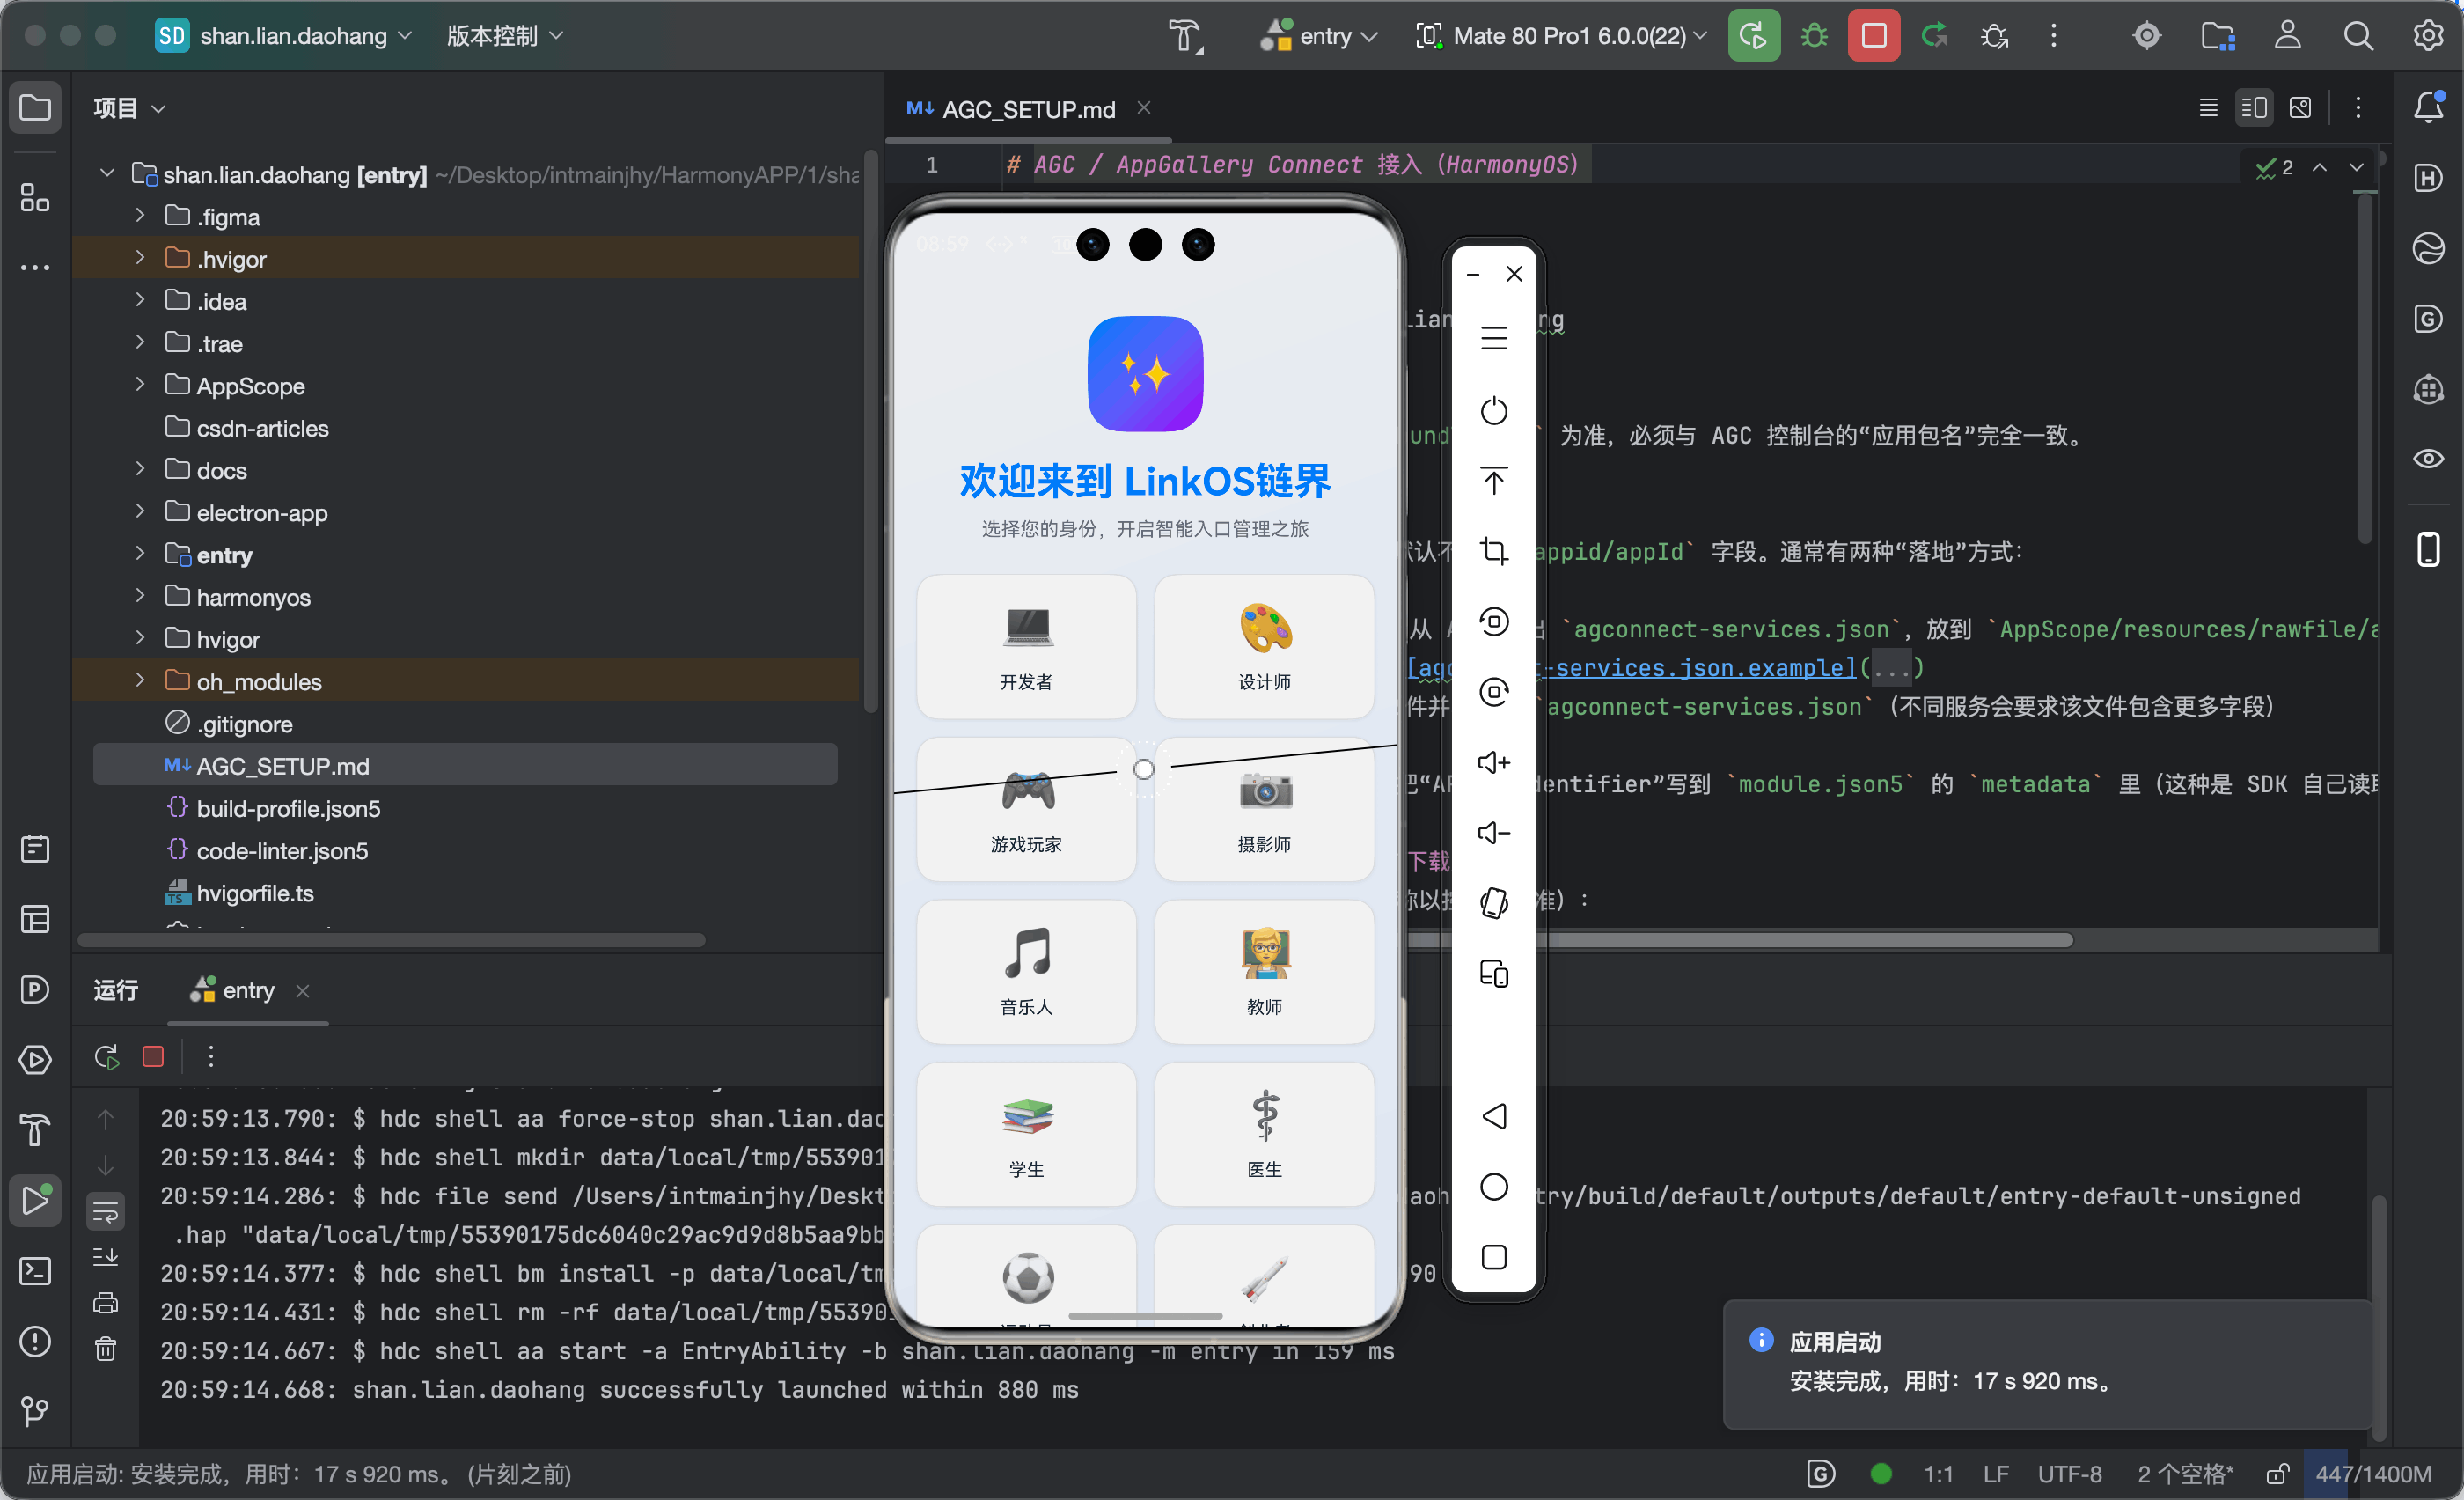Switch to editor and preview split mode

coord(2253,107)
